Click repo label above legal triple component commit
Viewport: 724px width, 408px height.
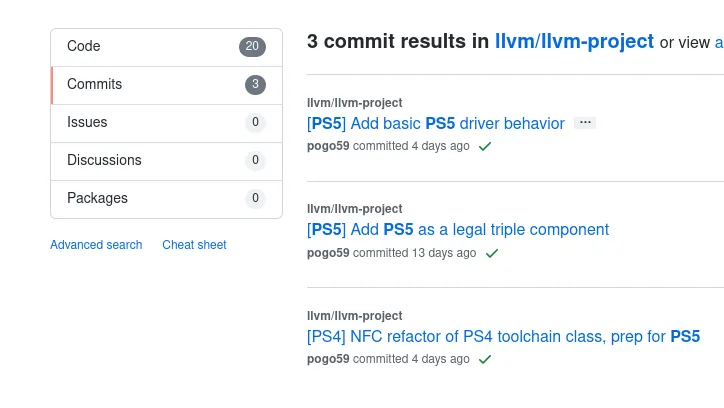click(355, 209)
